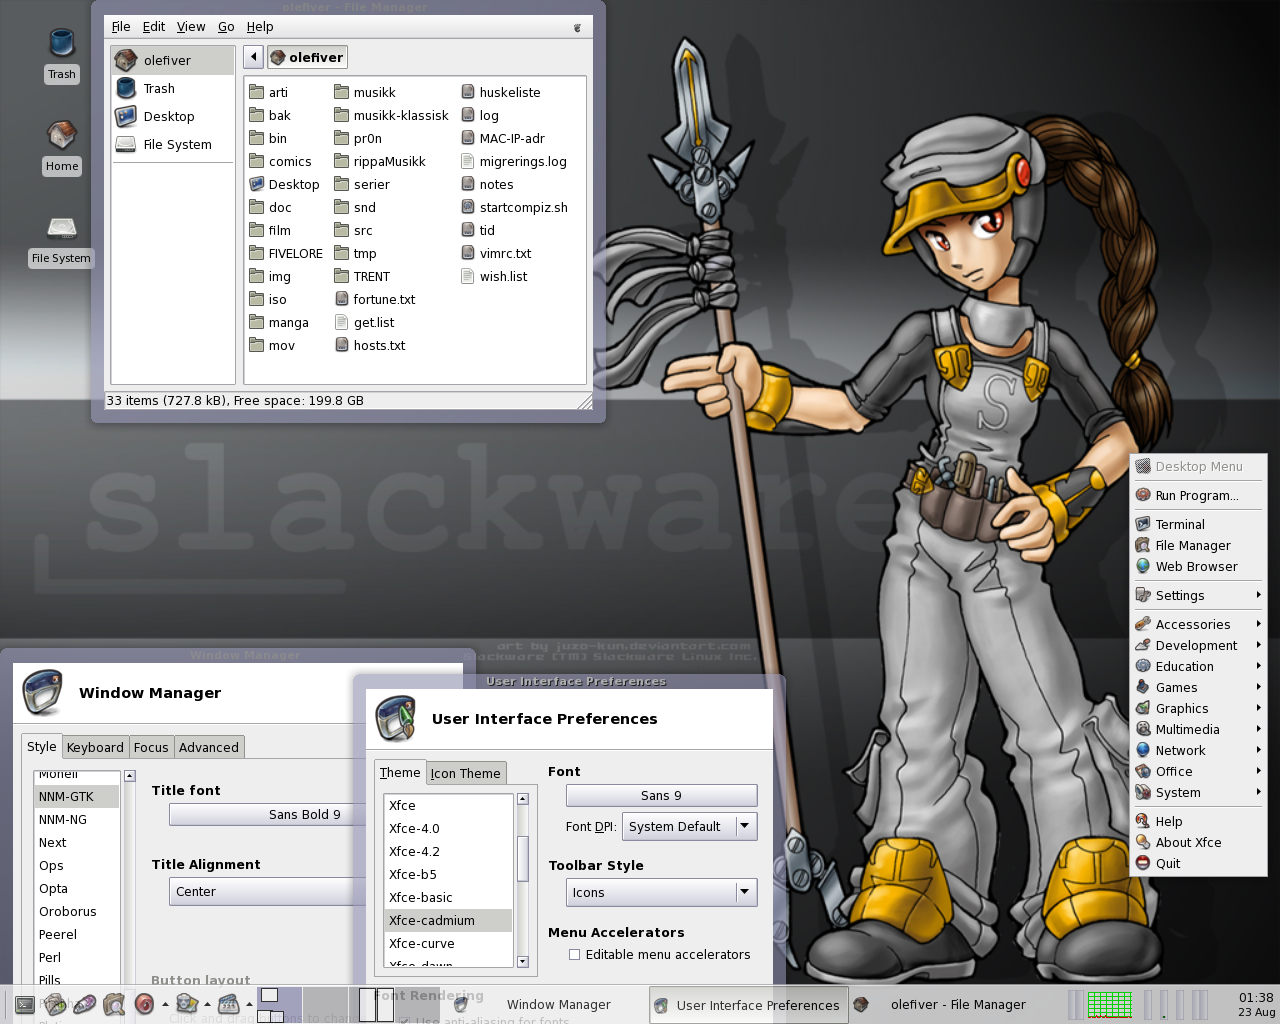Click Quit in the desktop menu
Image resolution: width=1280 pixels, height=1024 pixels.
1198,863
